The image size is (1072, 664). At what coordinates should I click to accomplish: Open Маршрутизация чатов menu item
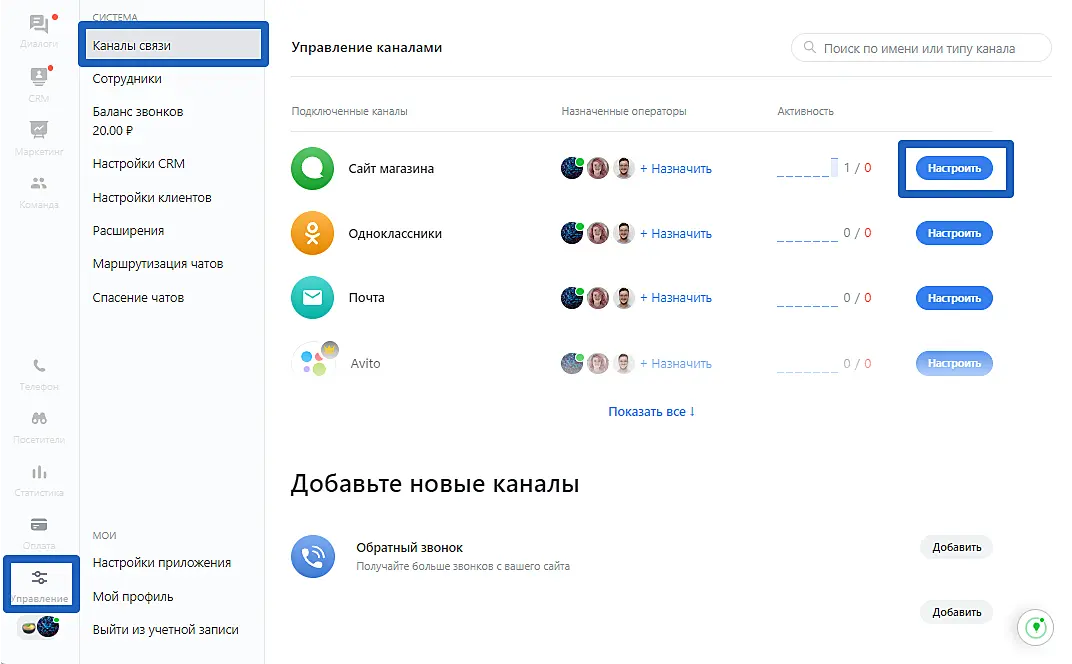click(158, 264)
